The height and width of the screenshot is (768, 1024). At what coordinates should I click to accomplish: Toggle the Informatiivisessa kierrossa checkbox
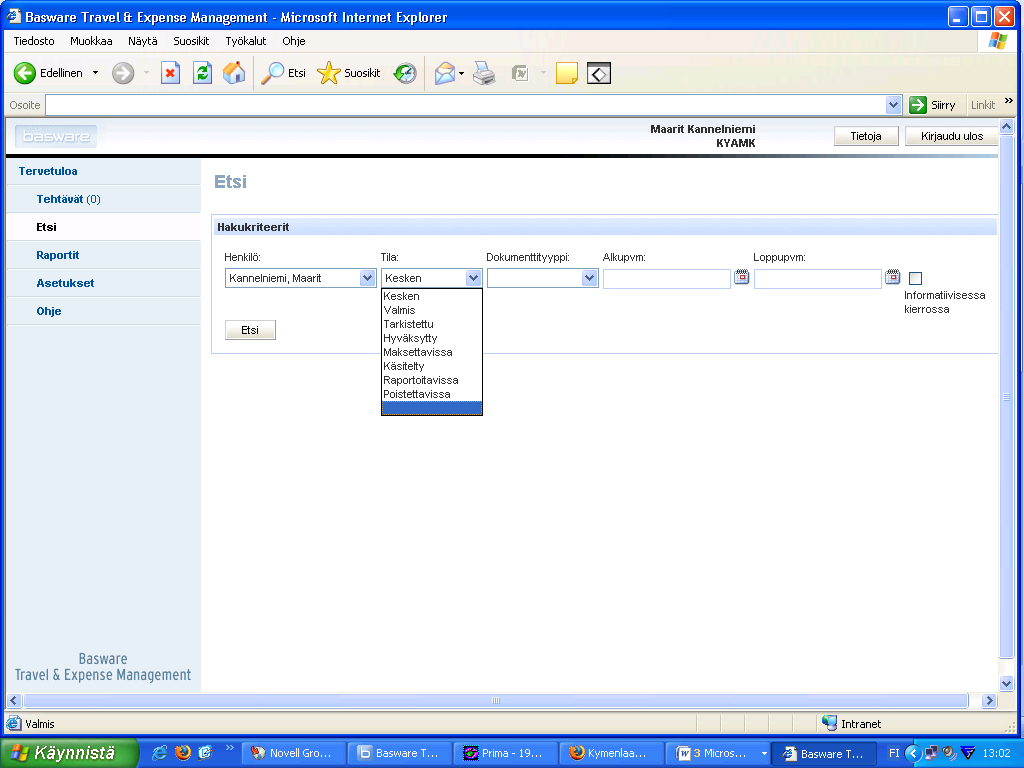coord(916,278)
